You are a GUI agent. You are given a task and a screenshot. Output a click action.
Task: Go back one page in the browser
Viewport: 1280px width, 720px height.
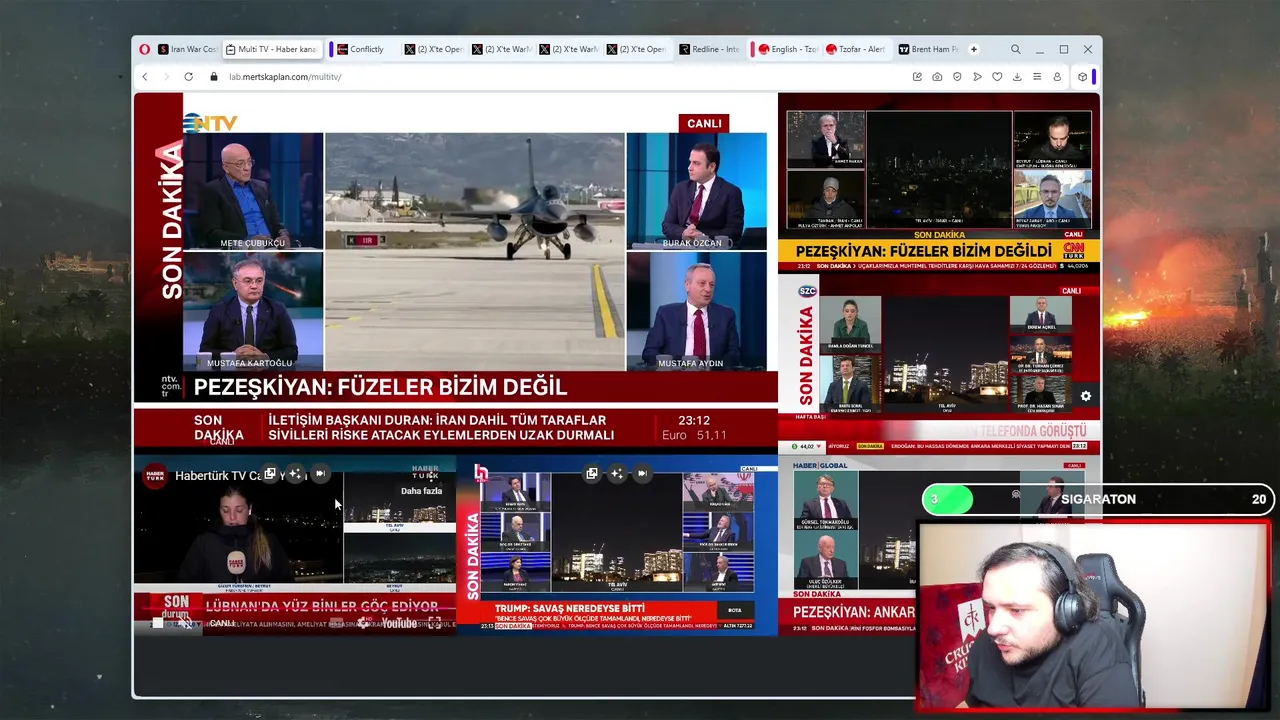[x=144, y=77]
